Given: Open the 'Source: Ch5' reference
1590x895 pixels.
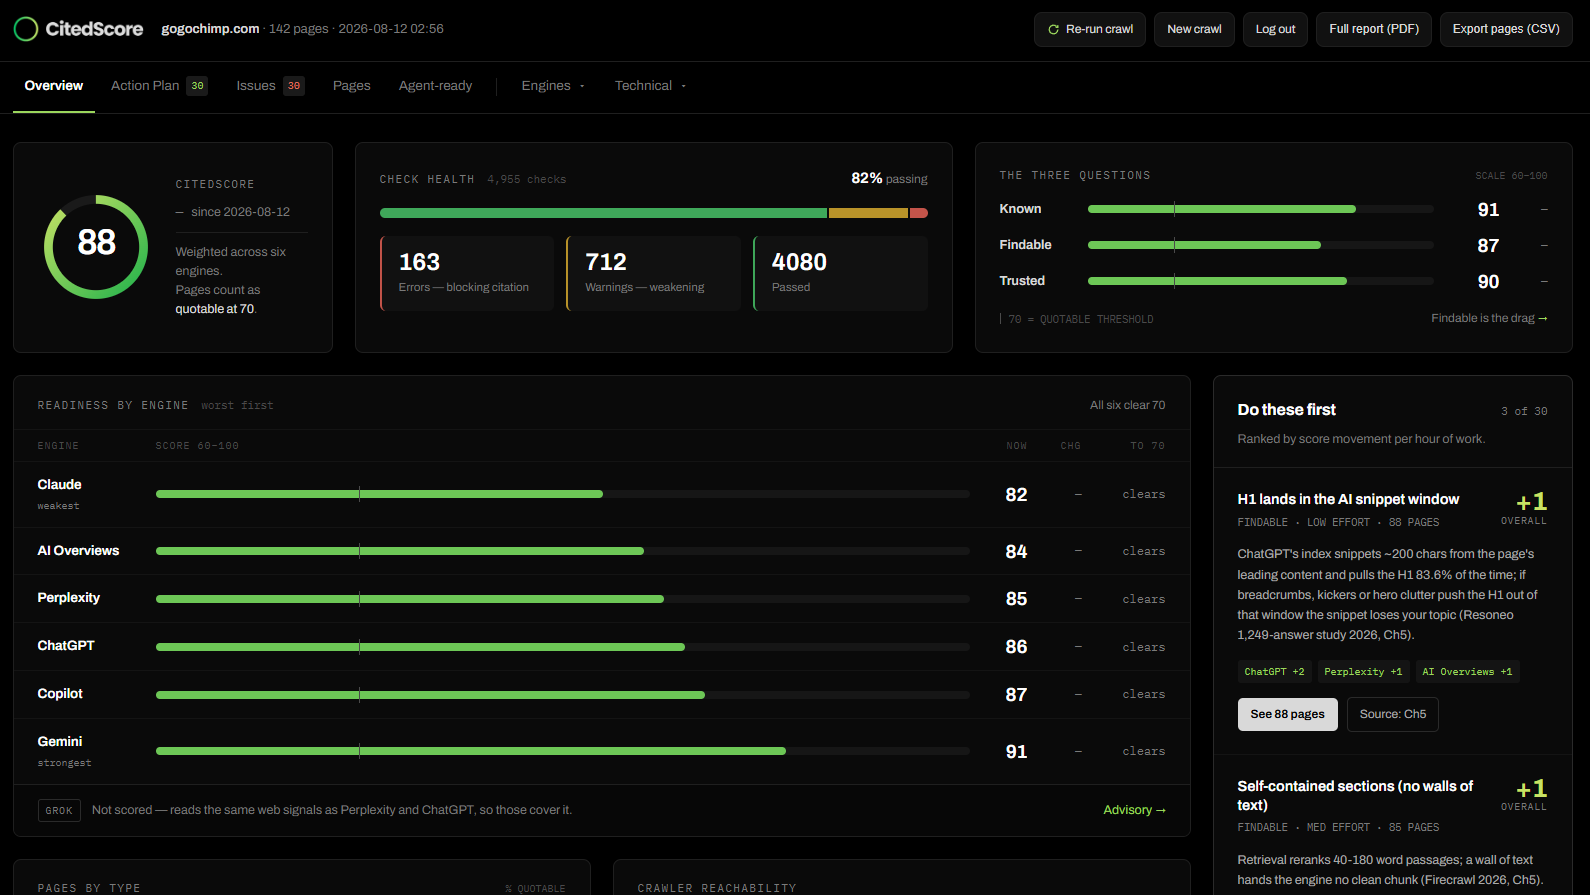Looking at the screenshot, I should [1393, 714].
